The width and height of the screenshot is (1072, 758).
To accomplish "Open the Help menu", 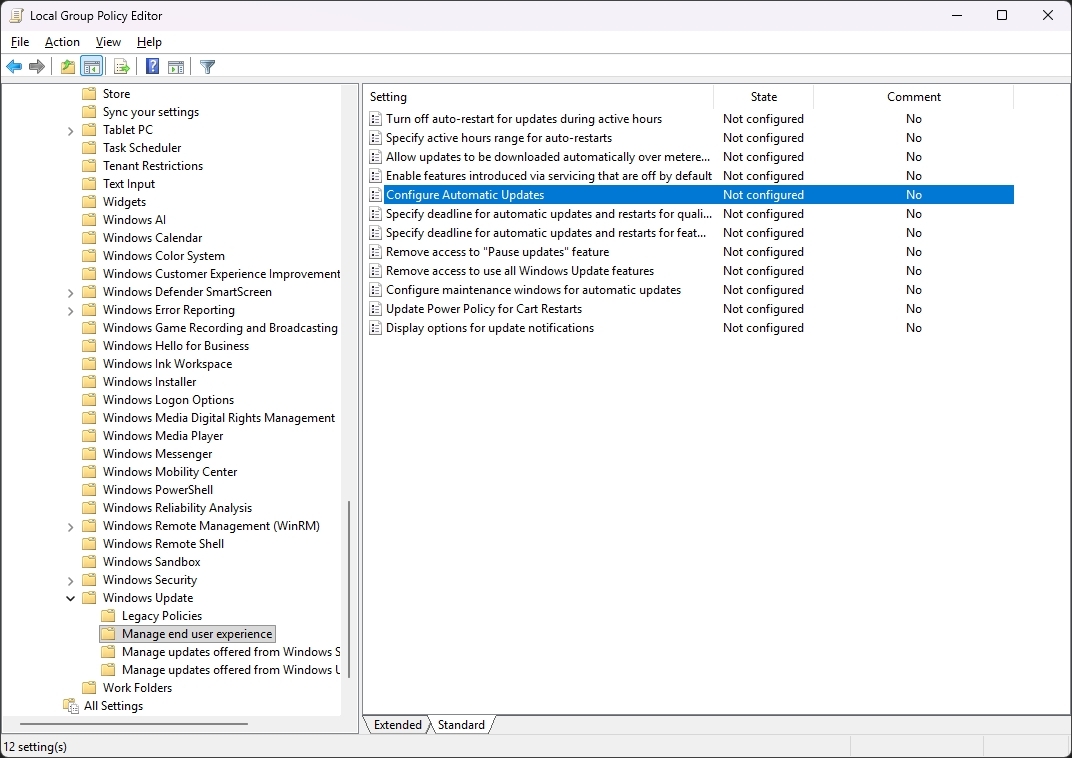I will (x=149, y=42).
